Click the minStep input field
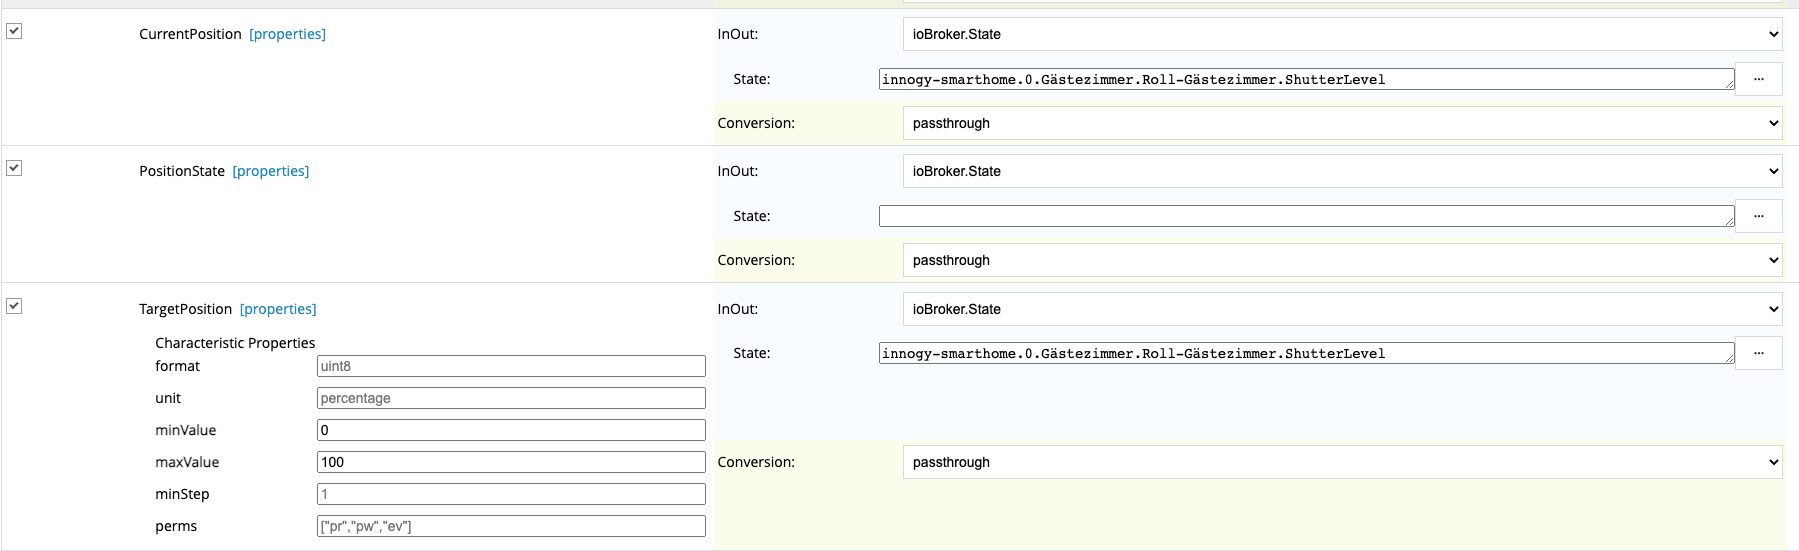This screenshot has height=551, width=1799. pyautogui.click(x=510, y=494)
